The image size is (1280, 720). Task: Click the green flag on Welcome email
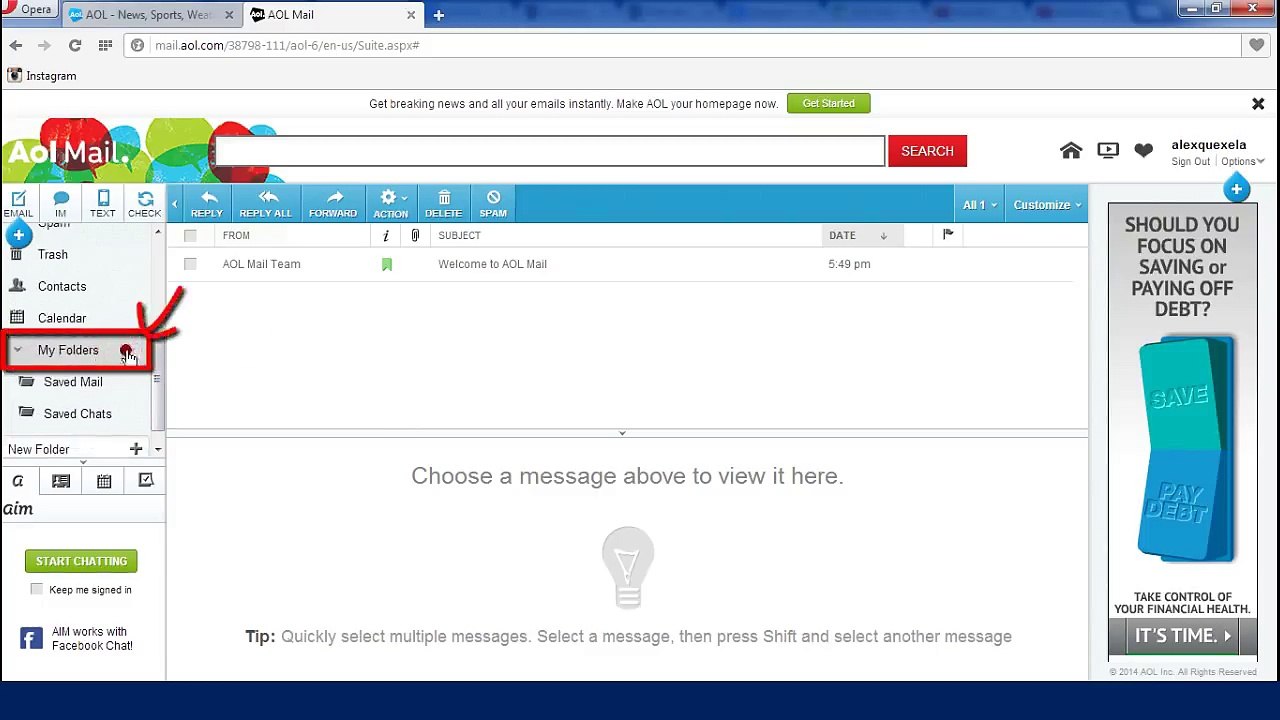(x=387, y=265)
